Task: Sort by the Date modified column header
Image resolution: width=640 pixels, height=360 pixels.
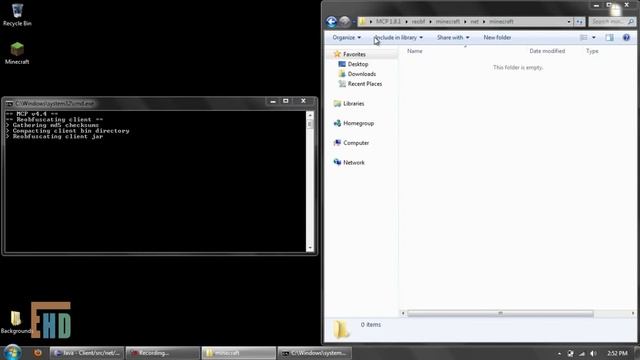Action: tap(547, 51)
